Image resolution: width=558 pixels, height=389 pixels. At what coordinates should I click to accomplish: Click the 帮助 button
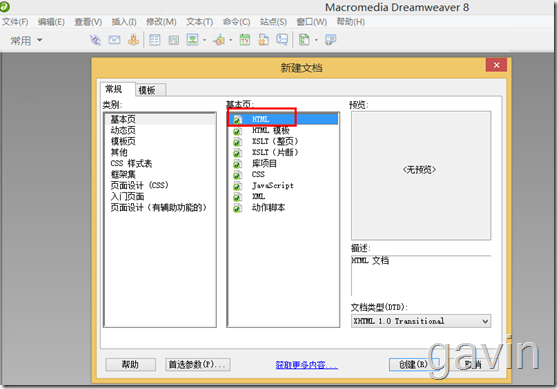coord(130,364)
